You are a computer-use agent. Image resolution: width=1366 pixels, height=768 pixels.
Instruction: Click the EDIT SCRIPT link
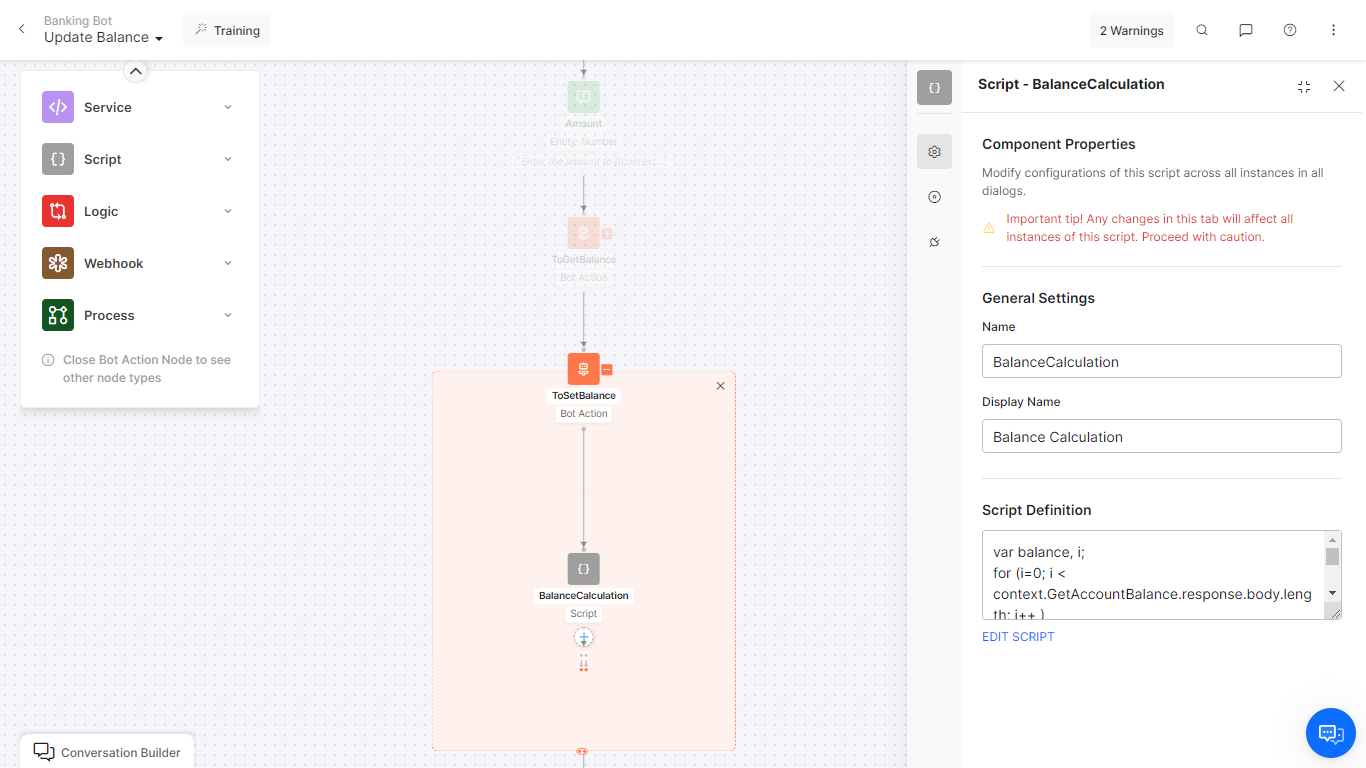(x=1017, y=636)
